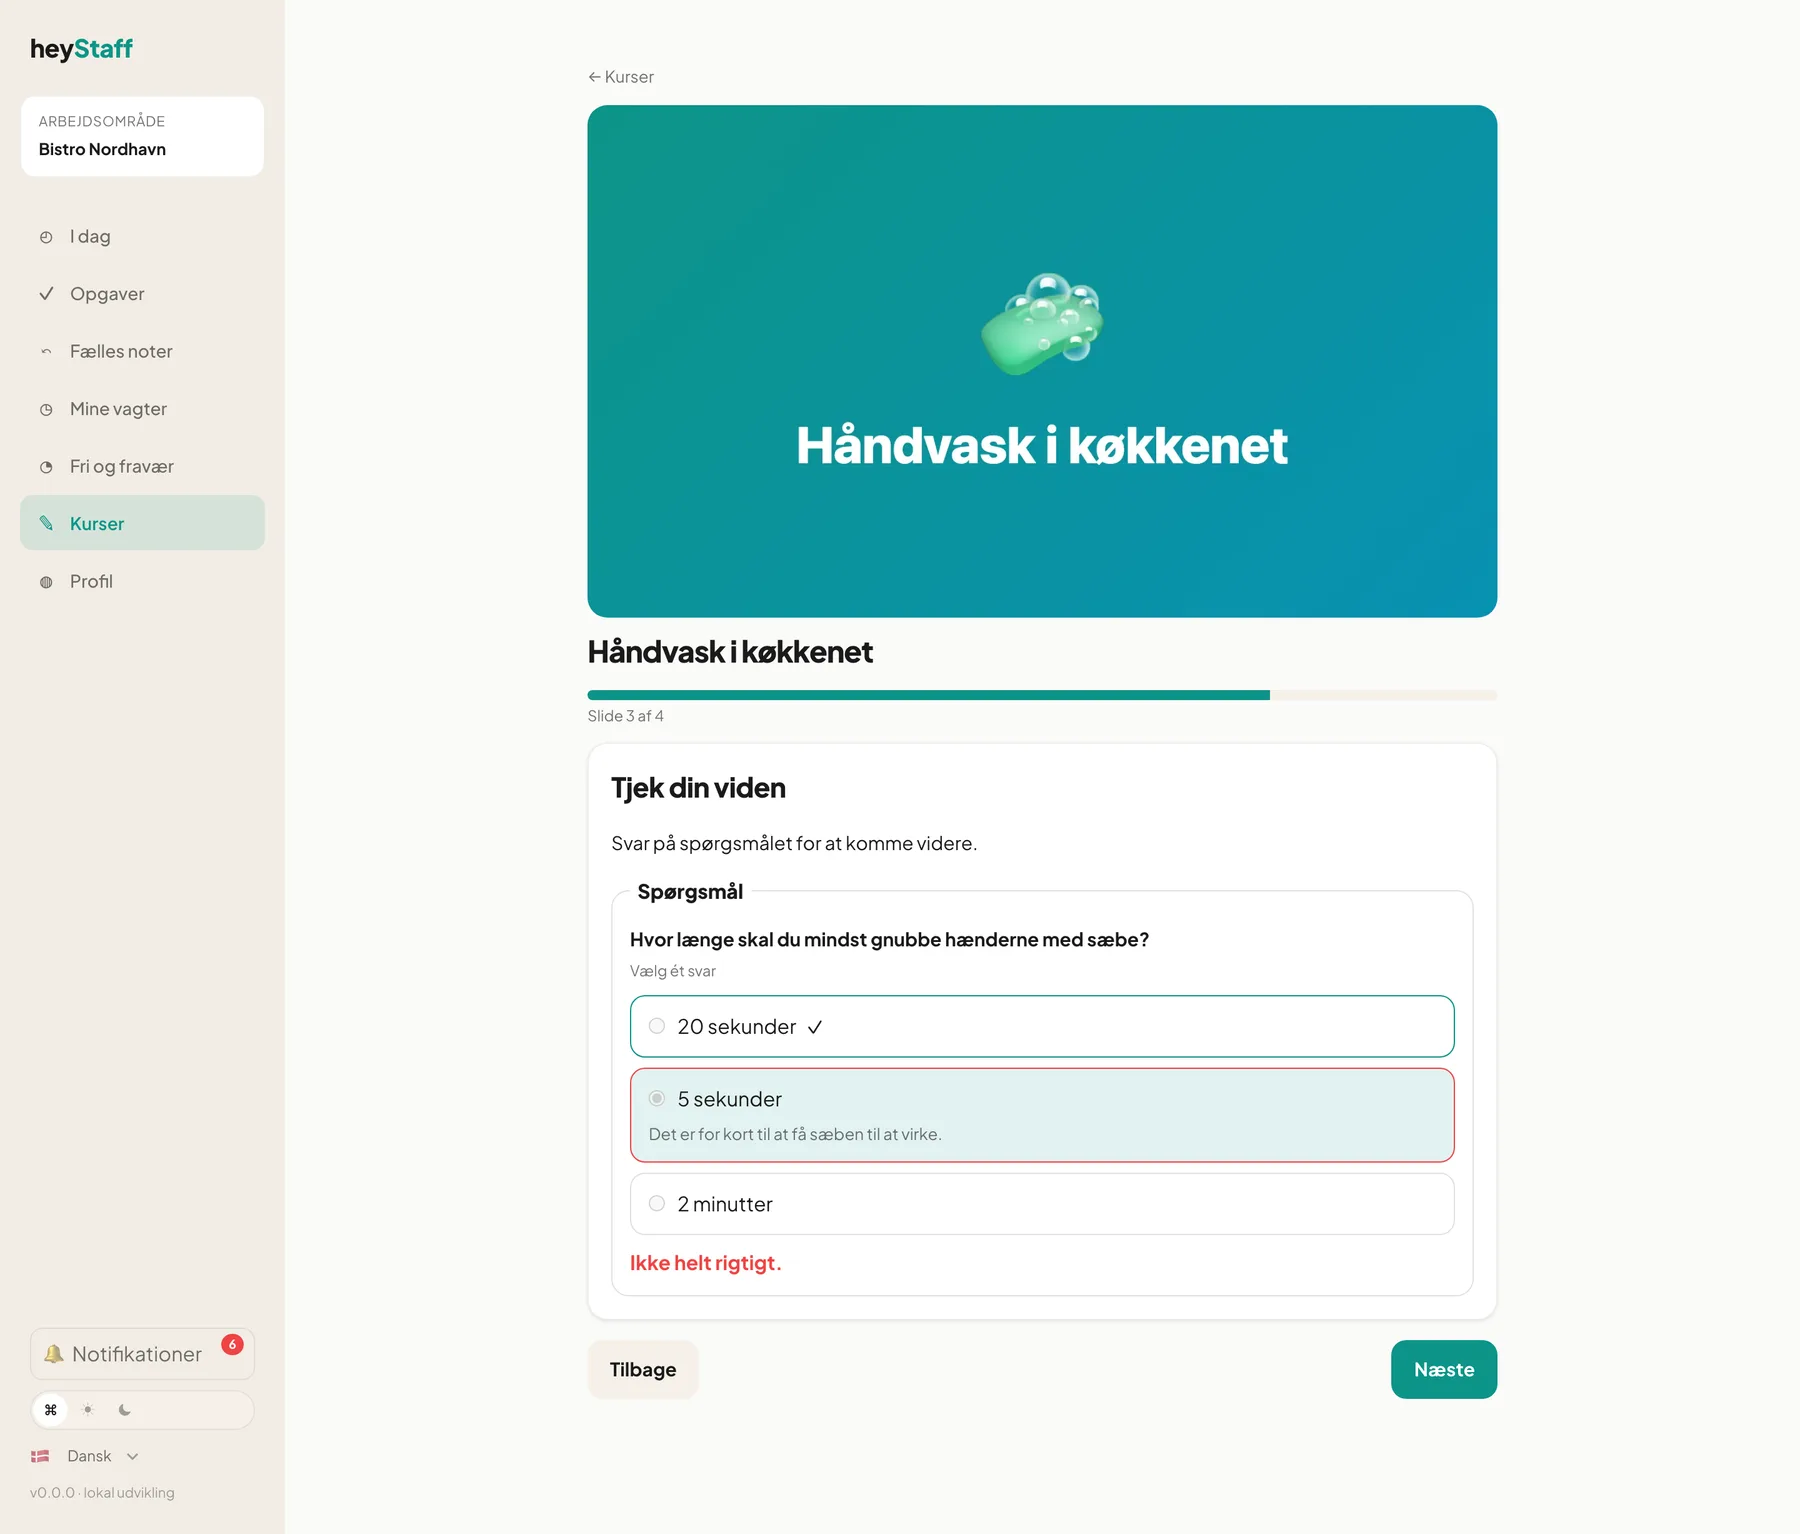Image resolution: width=1800 pixels, height=1534 pixels.
Task: Go to Opgaver in sidebar
Action: tap(142, 294)
